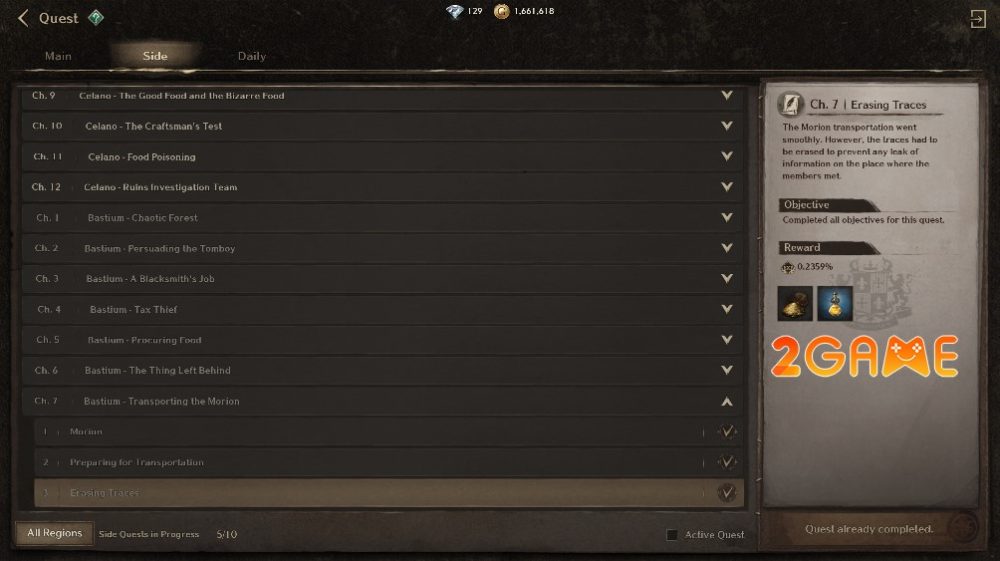Click the Quest already completed button

(869, 528)
